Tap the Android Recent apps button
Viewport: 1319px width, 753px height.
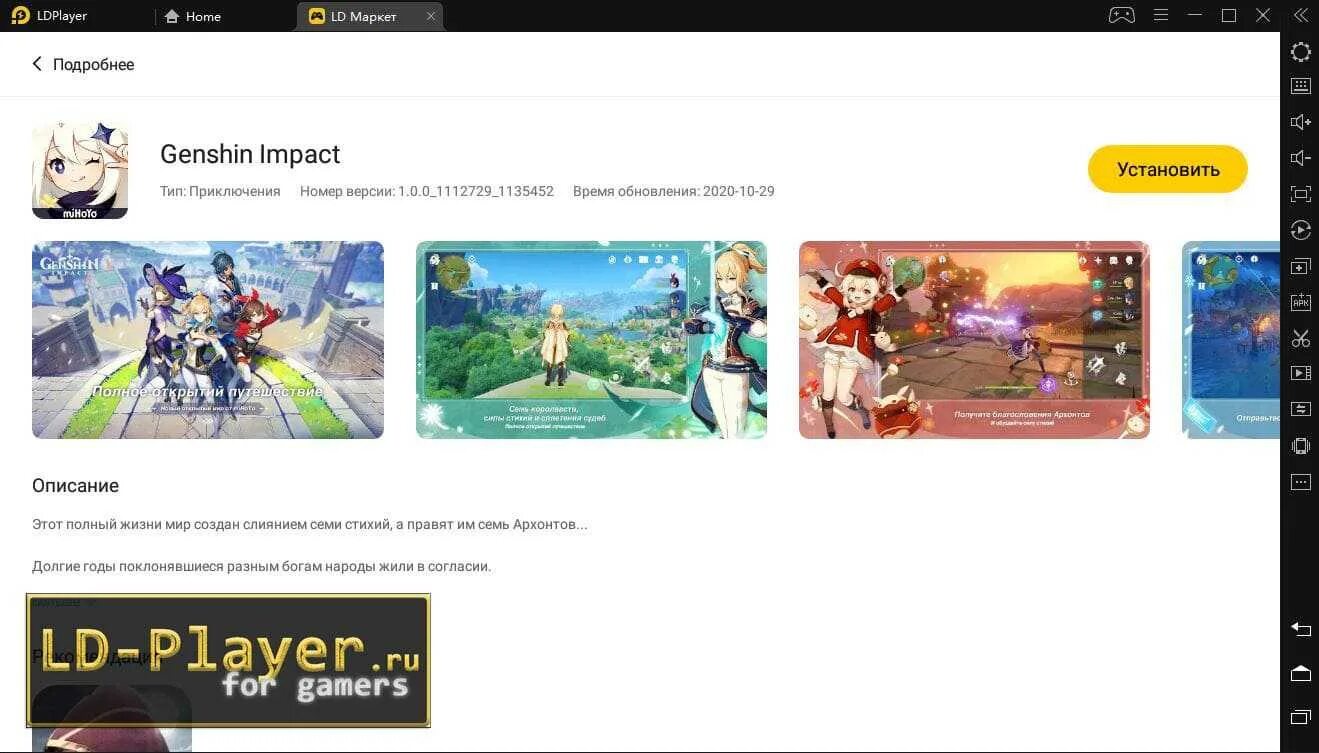pyautogui.click(x=1300, y=717)
